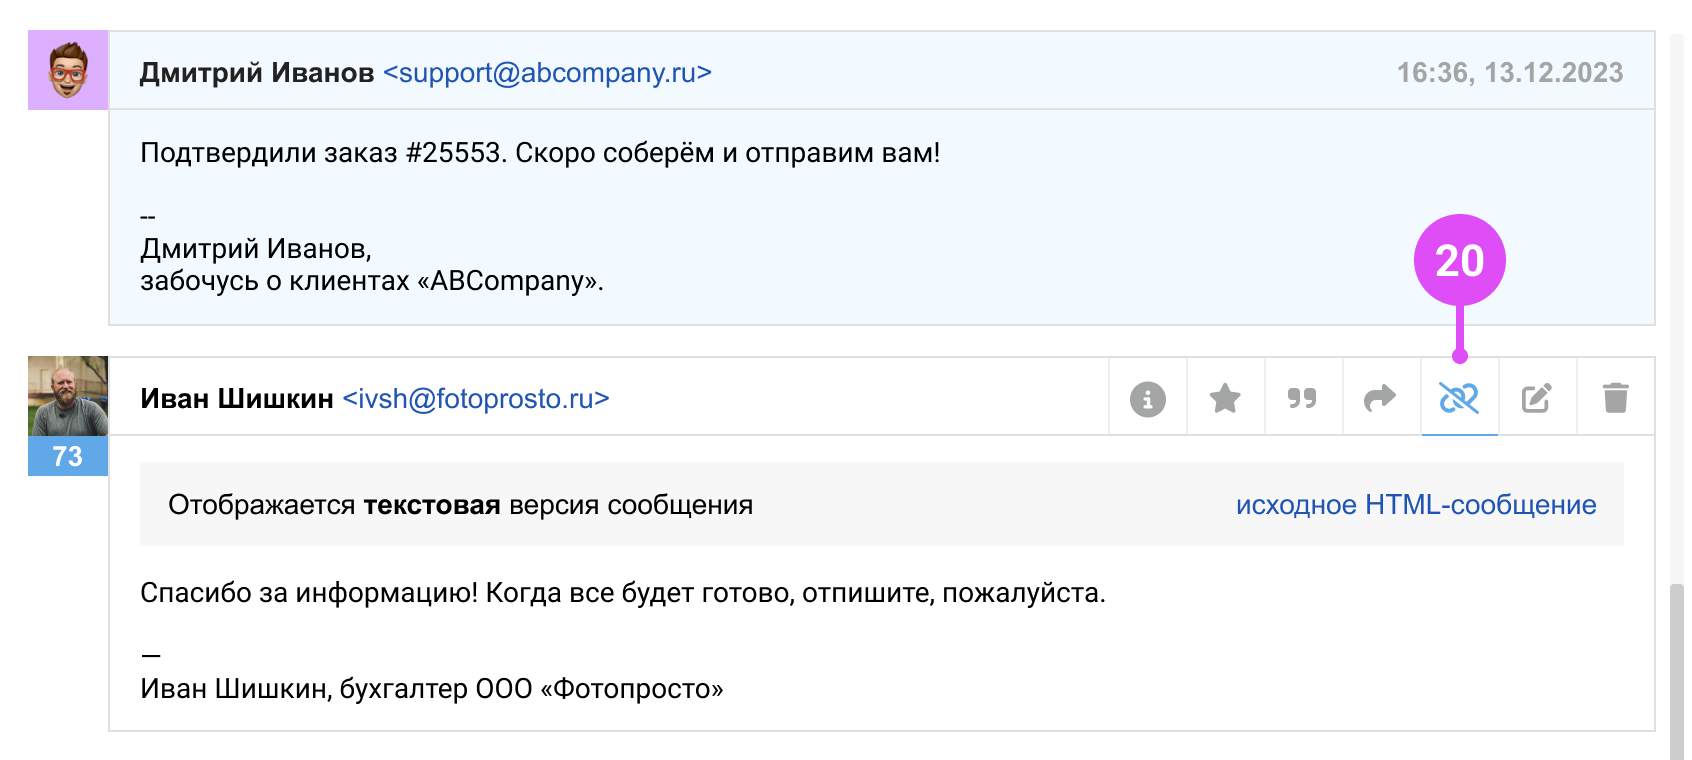Image resolution: width=1692 pixels, height=760 pixels.
Task: Star Ivan Shishkin's message
Action: click(1225, 399)
